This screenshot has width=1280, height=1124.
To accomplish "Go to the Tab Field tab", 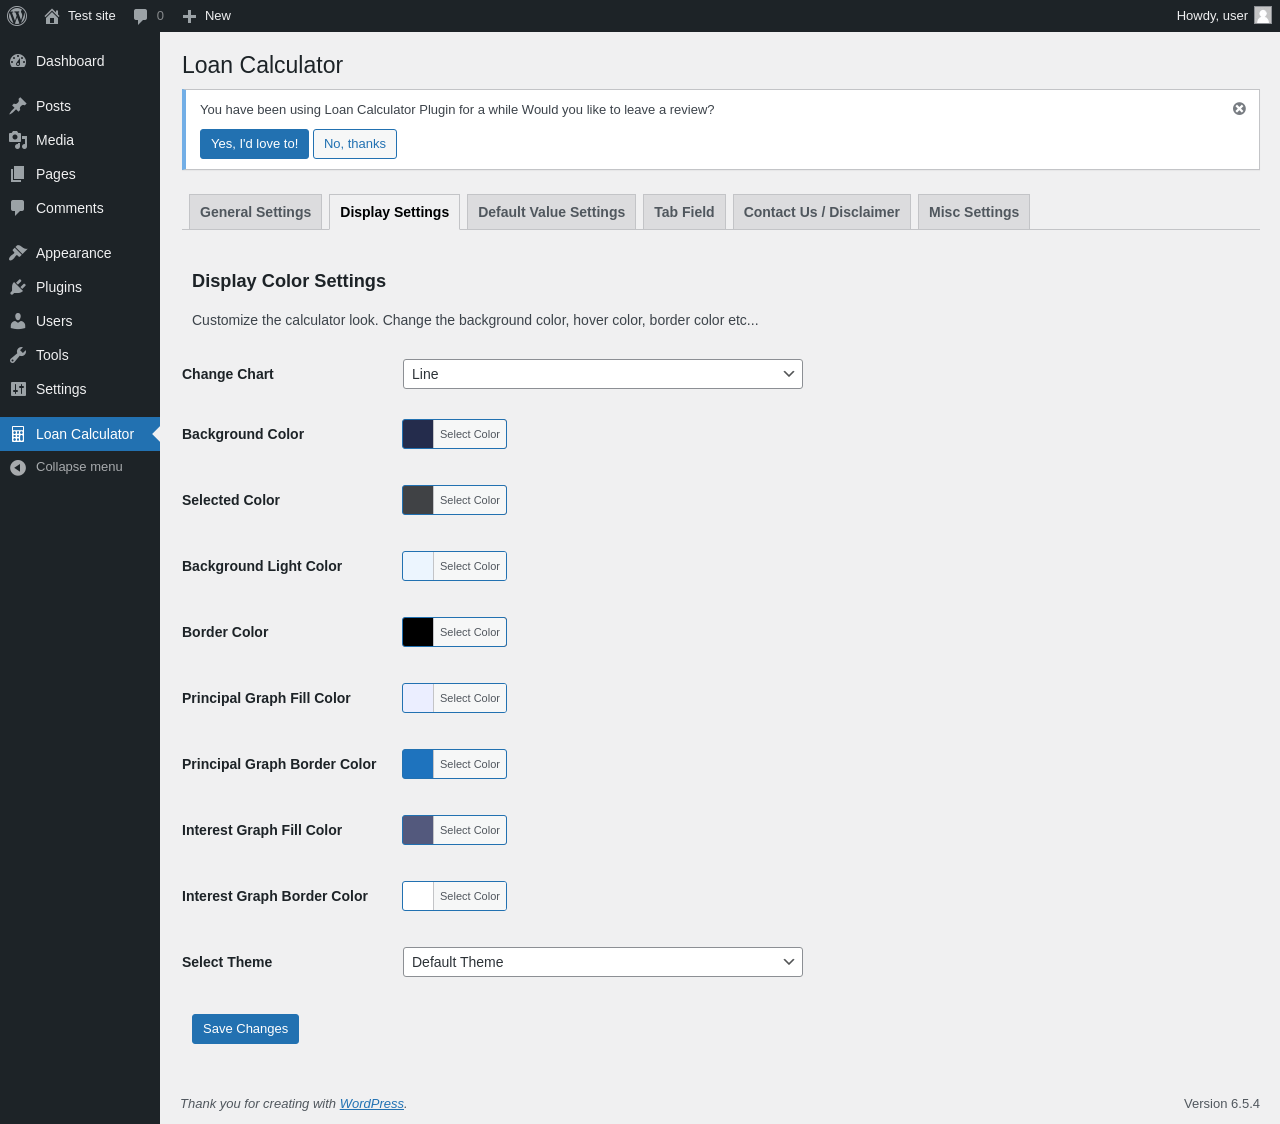I will pyautogui.click(x=684, y=212).
